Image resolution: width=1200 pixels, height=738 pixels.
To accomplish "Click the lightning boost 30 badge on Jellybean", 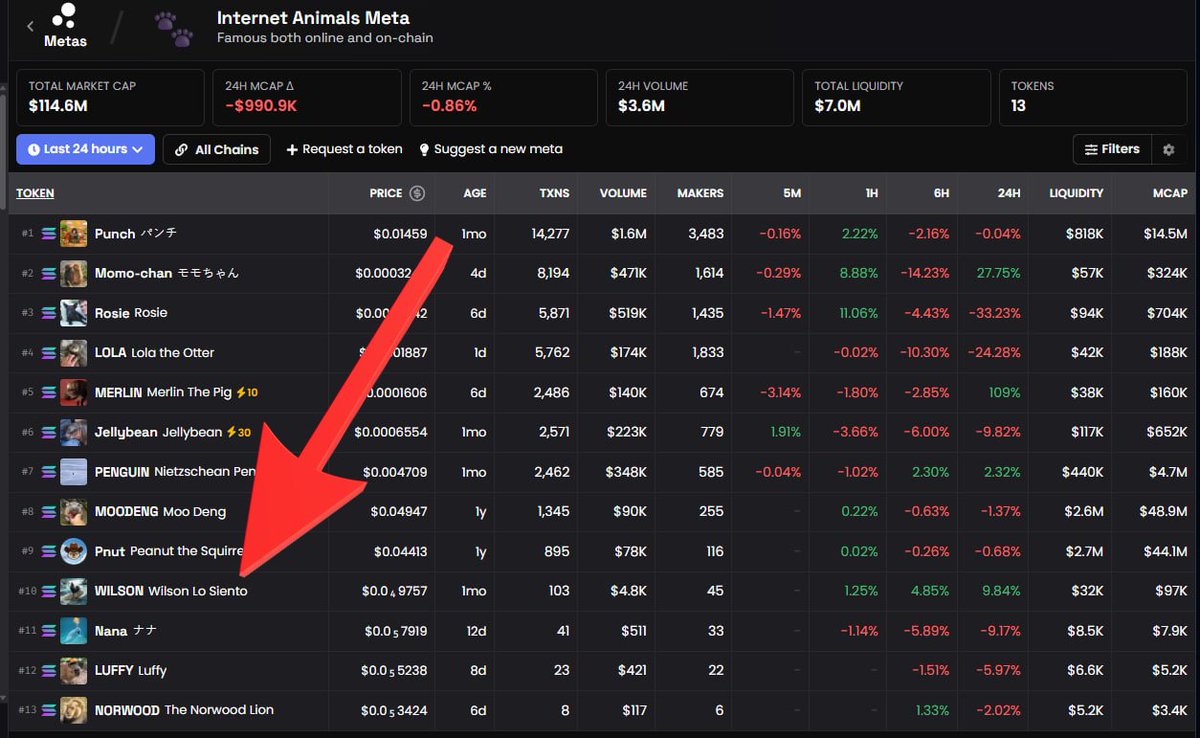I will (x=238, y=432).
